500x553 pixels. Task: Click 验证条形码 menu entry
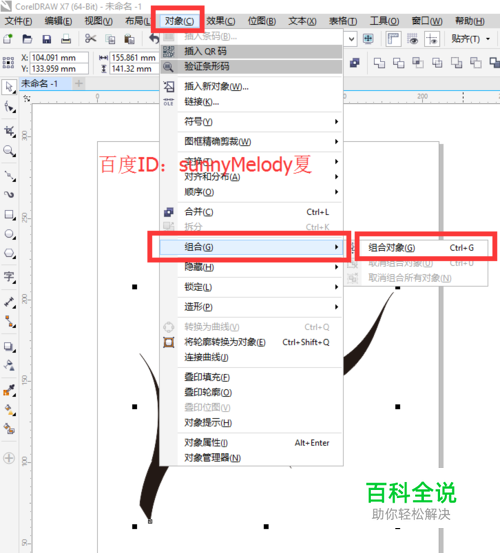point(252,66)
